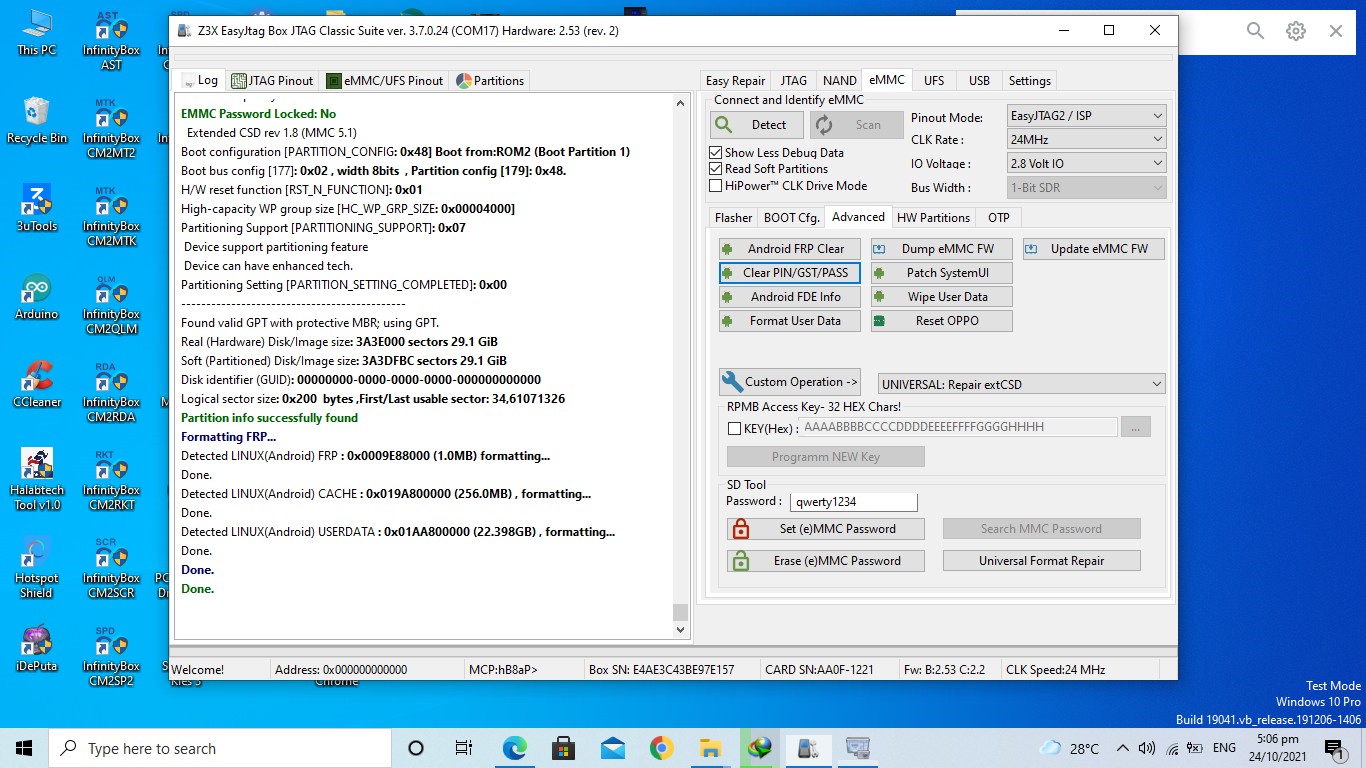The height and width of the screenshot is (768, 1366).
Task: Open the eMMC/UFS Pinout tab
Action: [385, 81]
